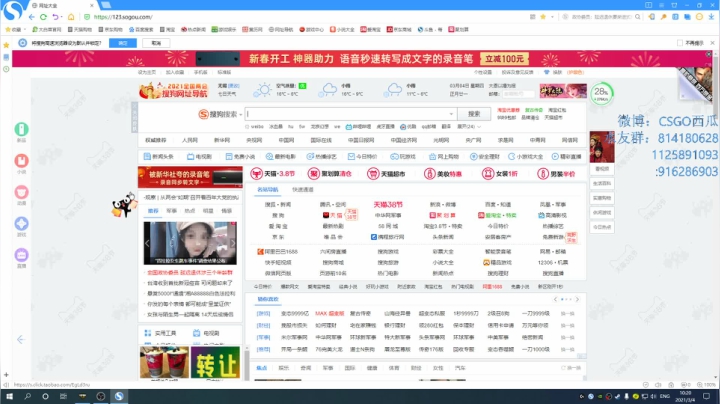Image resolution: width=720 pixels, height=404 pixels.
Task: Open the 人民网 link
Action: [190, 140]
